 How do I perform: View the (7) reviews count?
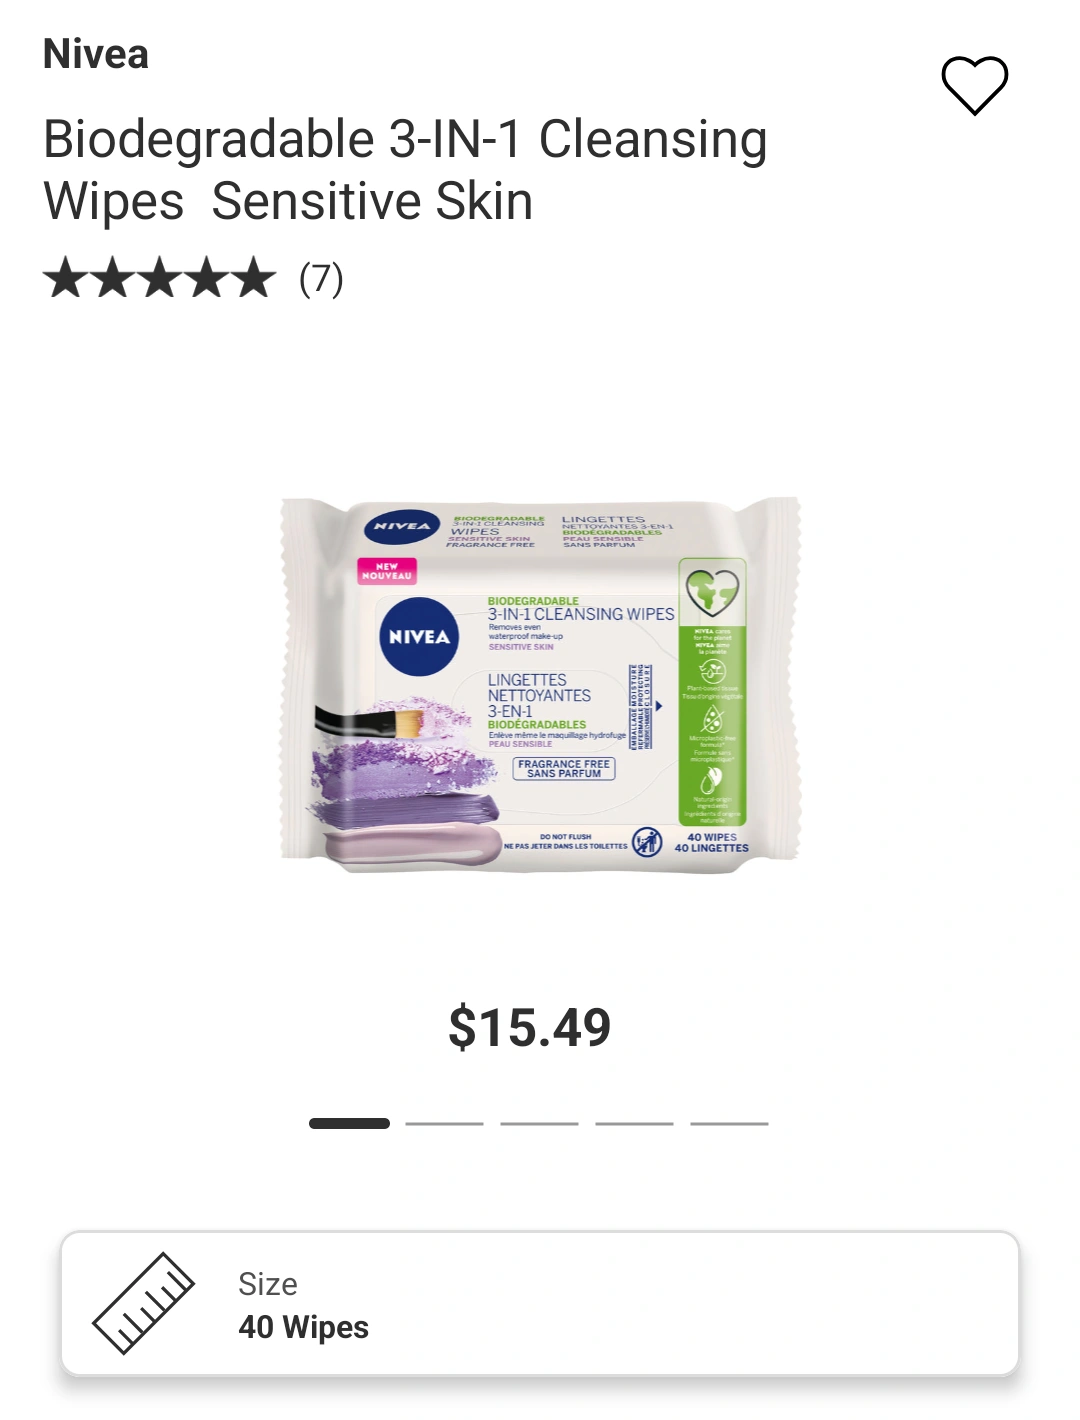point(321,279)
